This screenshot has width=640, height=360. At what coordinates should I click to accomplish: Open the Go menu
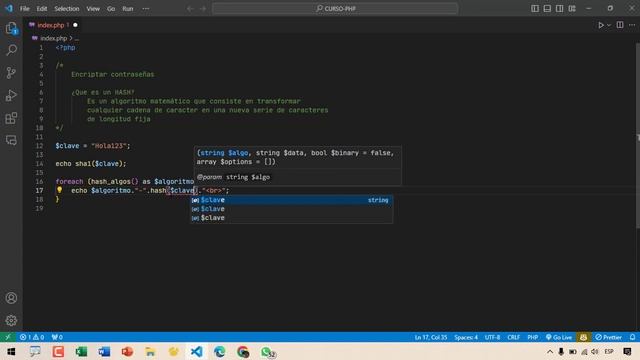tap(111, 9)
